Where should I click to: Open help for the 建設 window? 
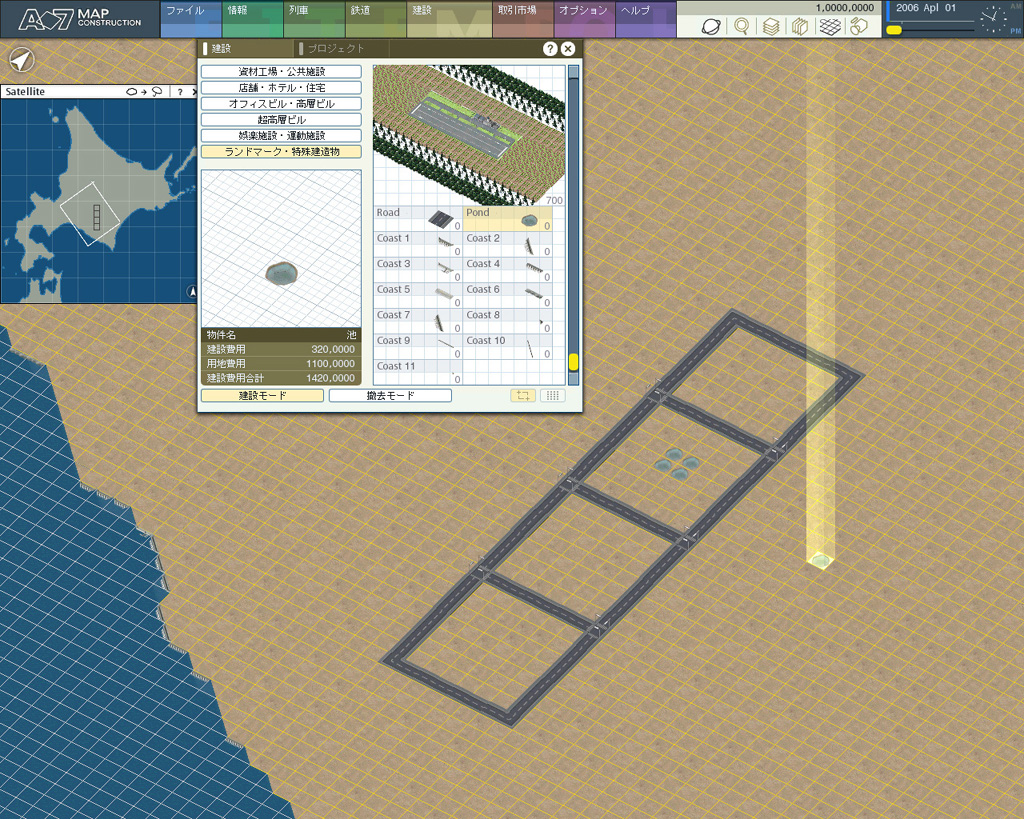point(550,48)
